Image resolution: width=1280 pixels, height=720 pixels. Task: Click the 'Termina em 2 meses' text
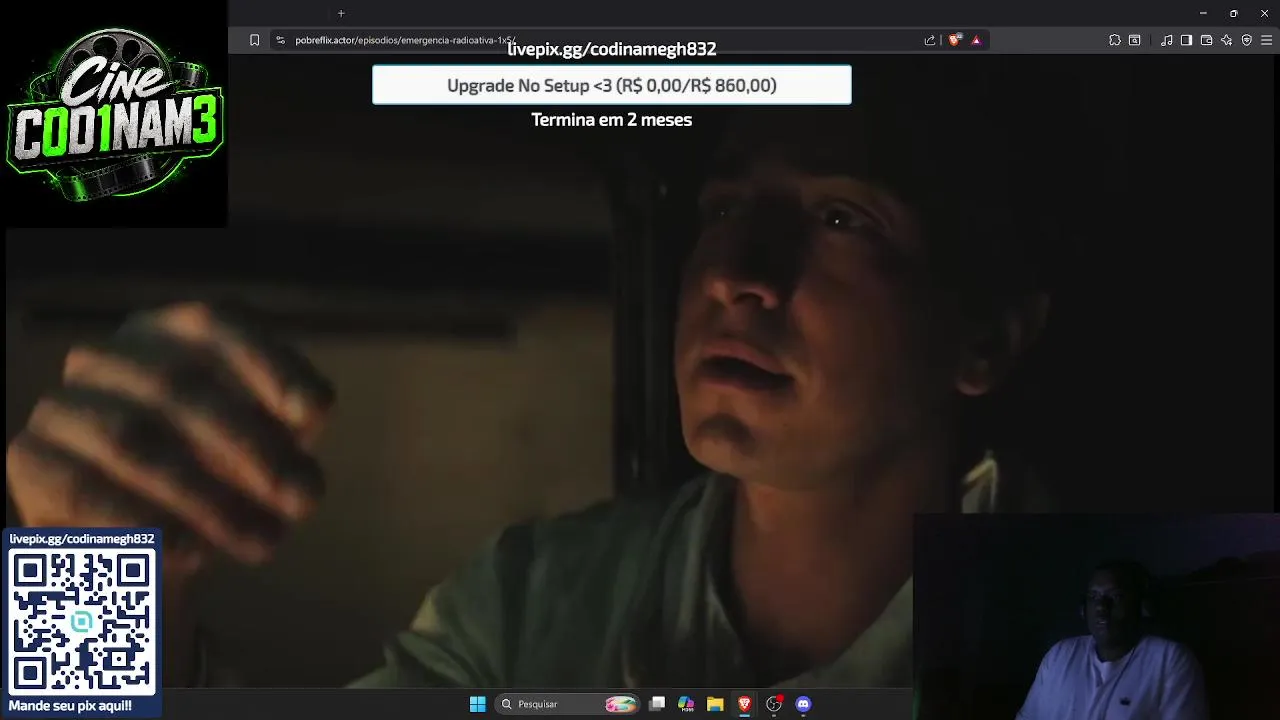(x=612, y=119)
